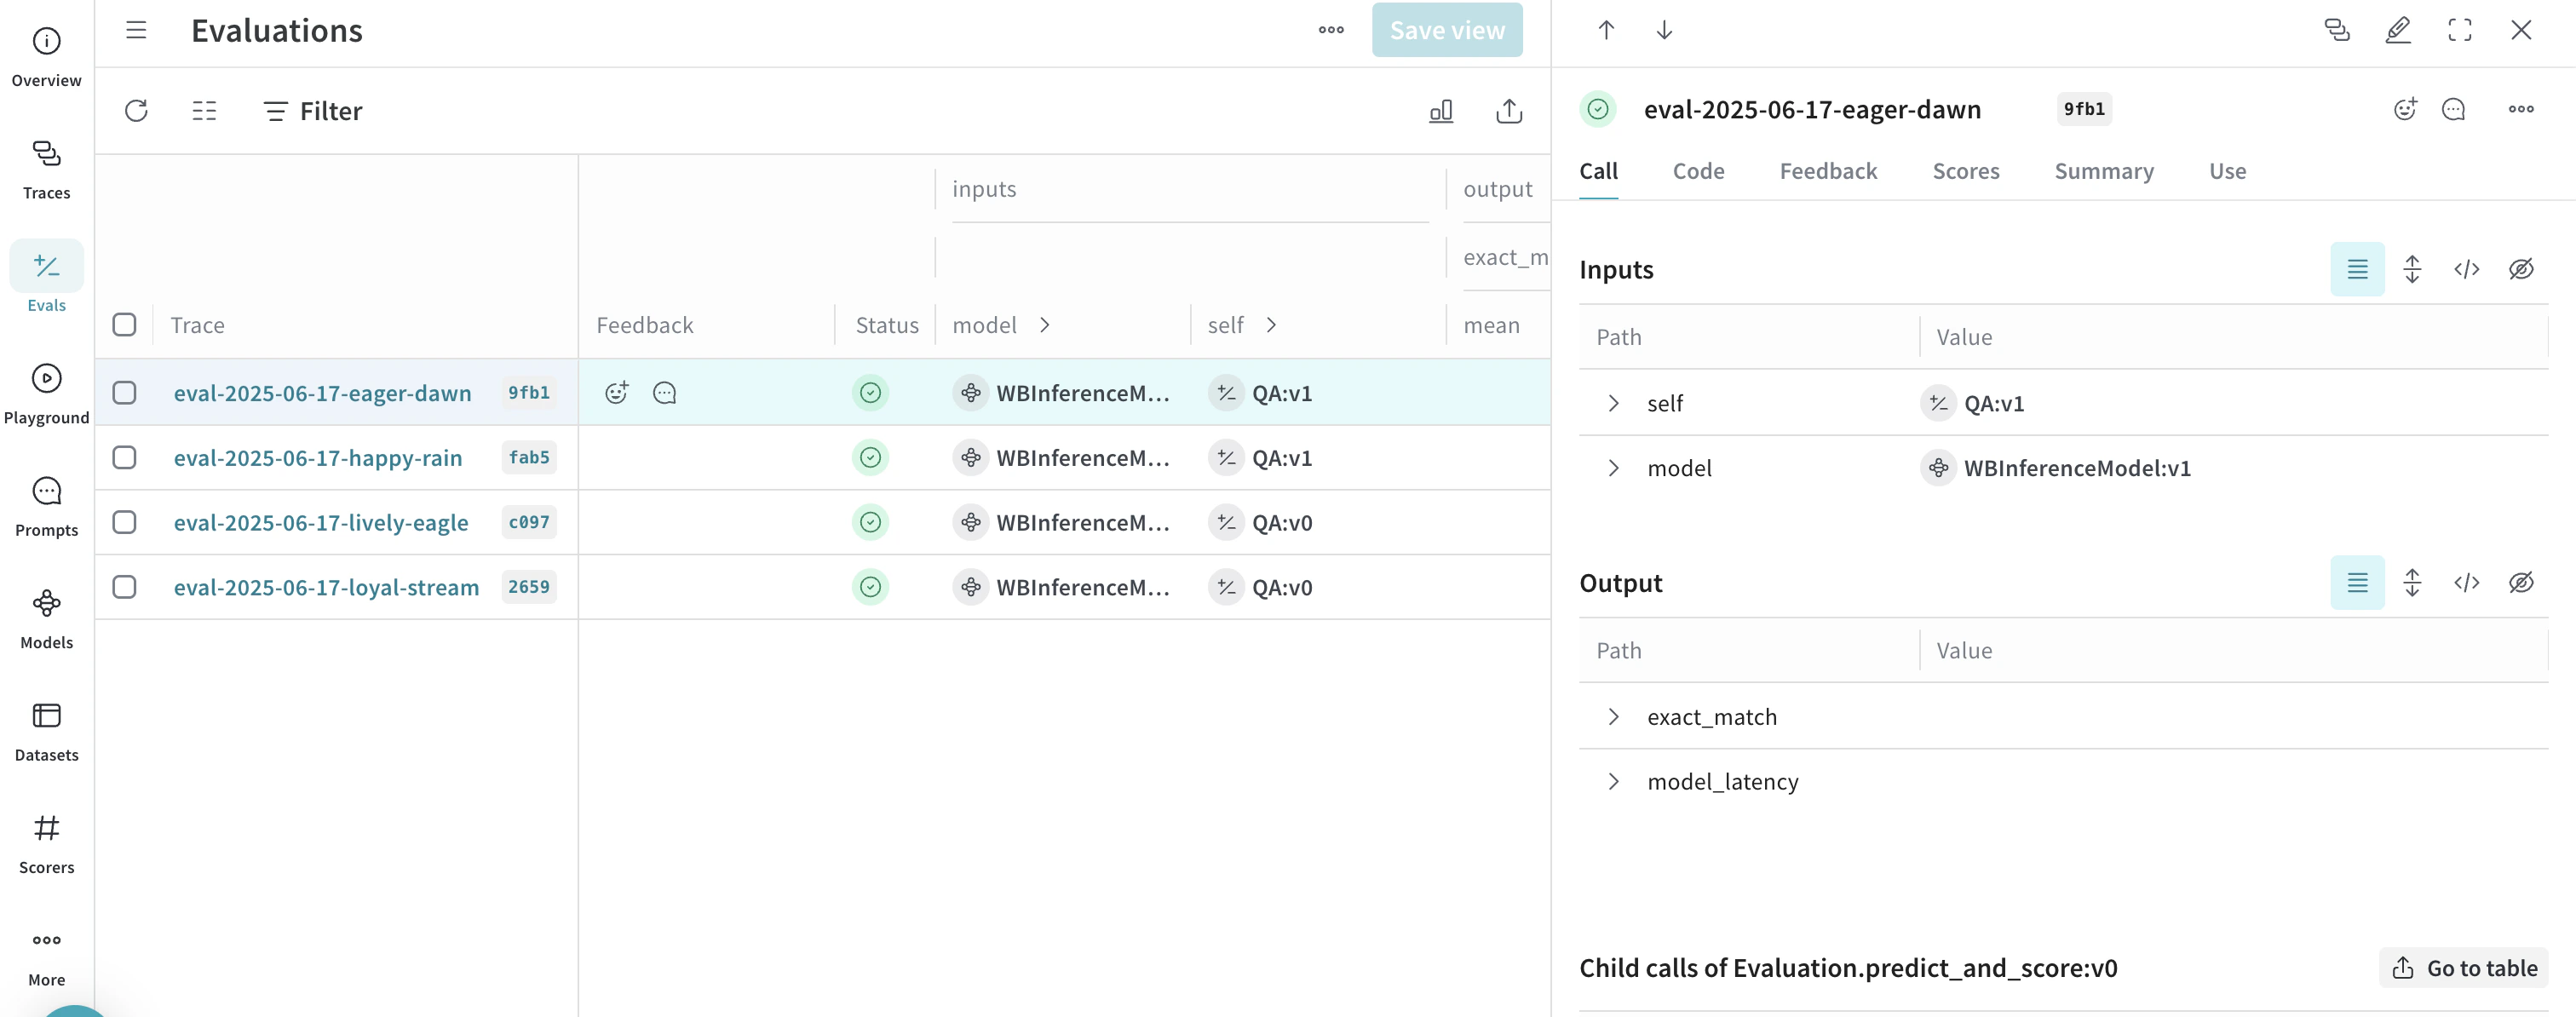The width and height of the screenshot is (2576, 1017).
Task: Select all traces with header checkbox
Action: (124, 325)
